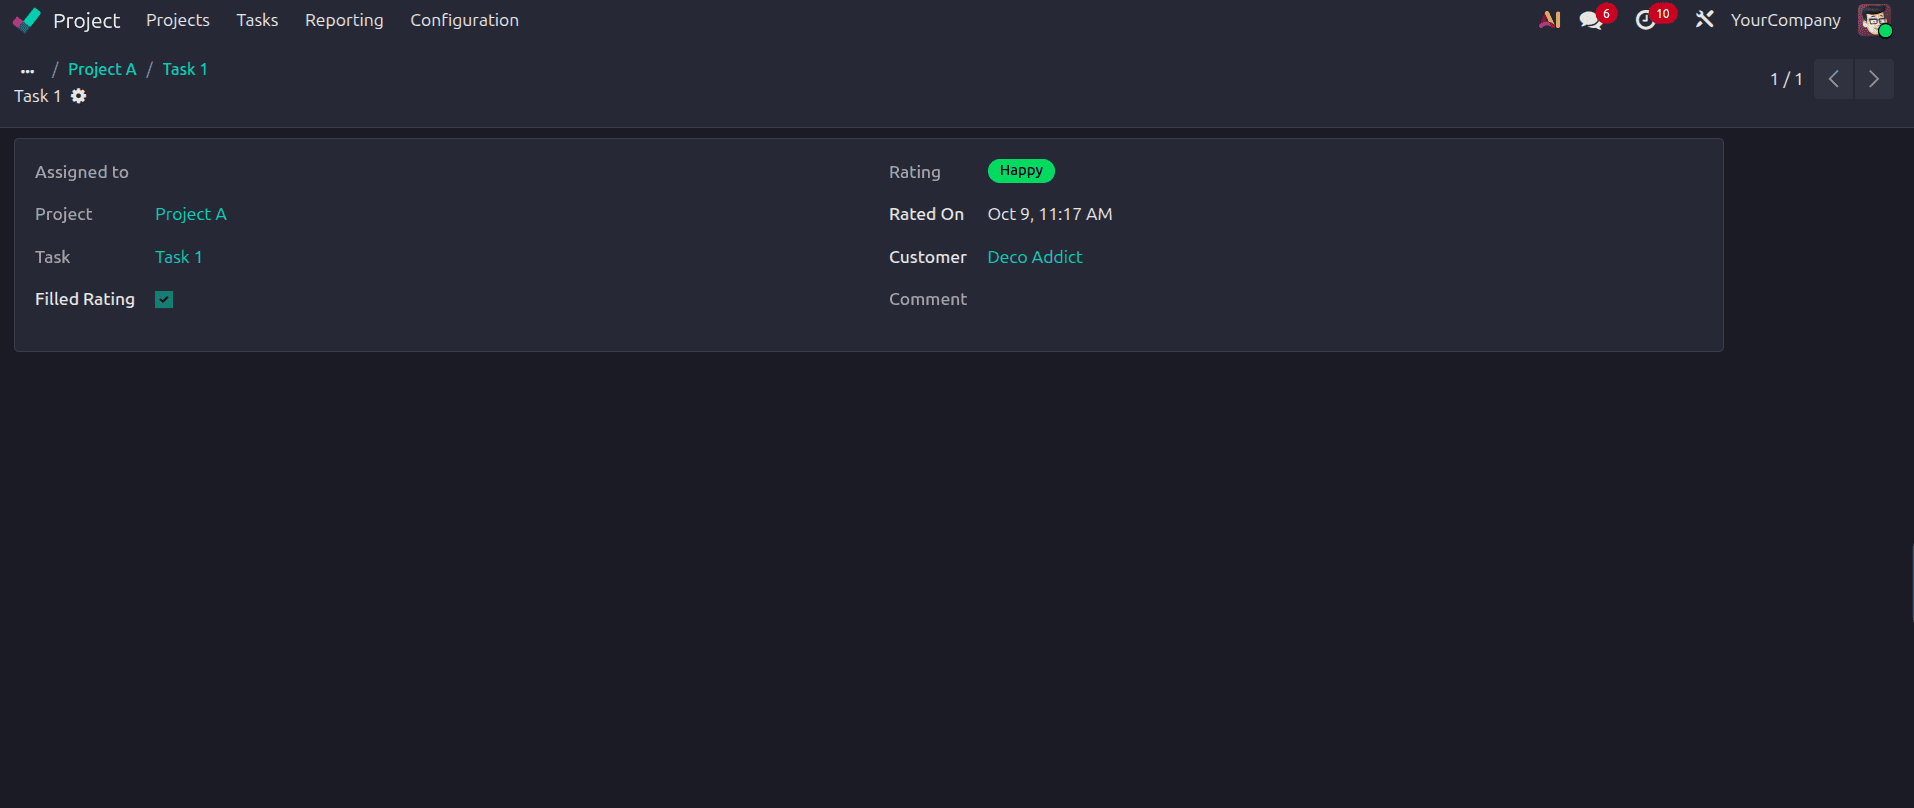Click the Rated On field label
Image resolution: width=1914 pixels, height=808 pixels.
coord(927,214)
